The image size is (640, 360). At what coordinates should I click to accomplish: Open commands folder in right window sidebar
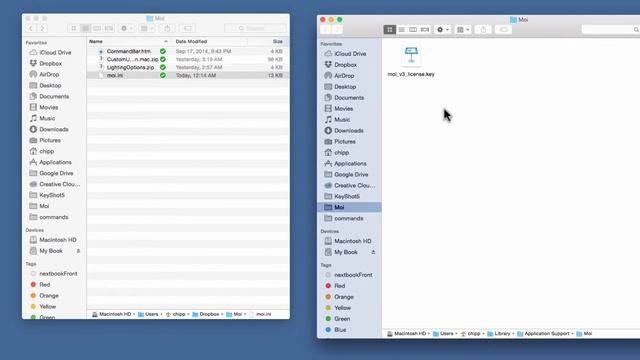click(349, 219)
